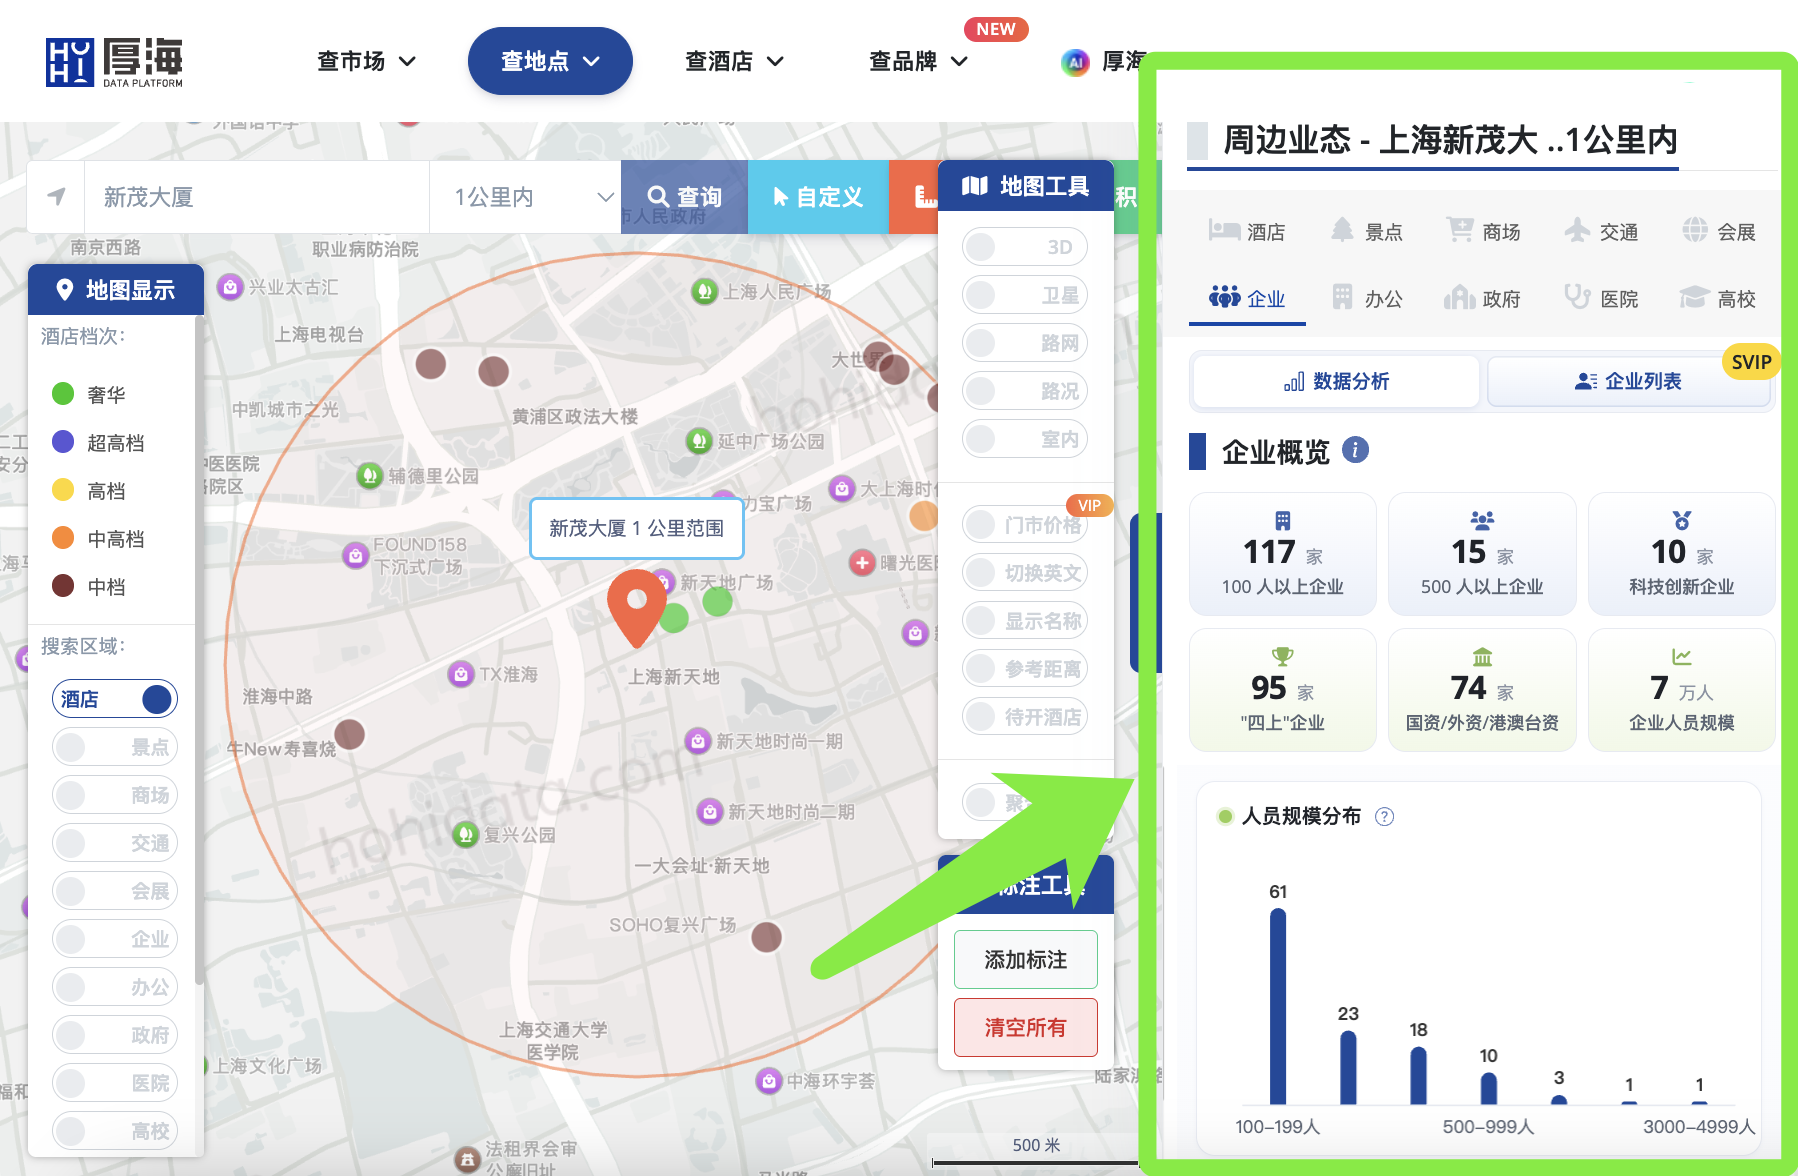Expand the 查品牌 menu
Viewport: 1798px width, 1176px height.
tap(918, 61)
